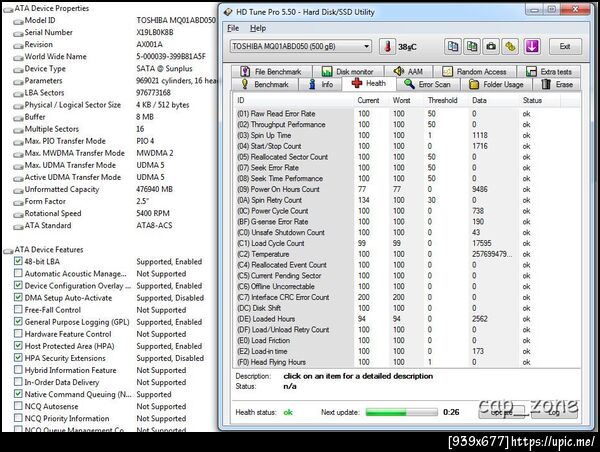The image size is (600, 452).
Task: Click the Exit button
Action: [565, 47]
